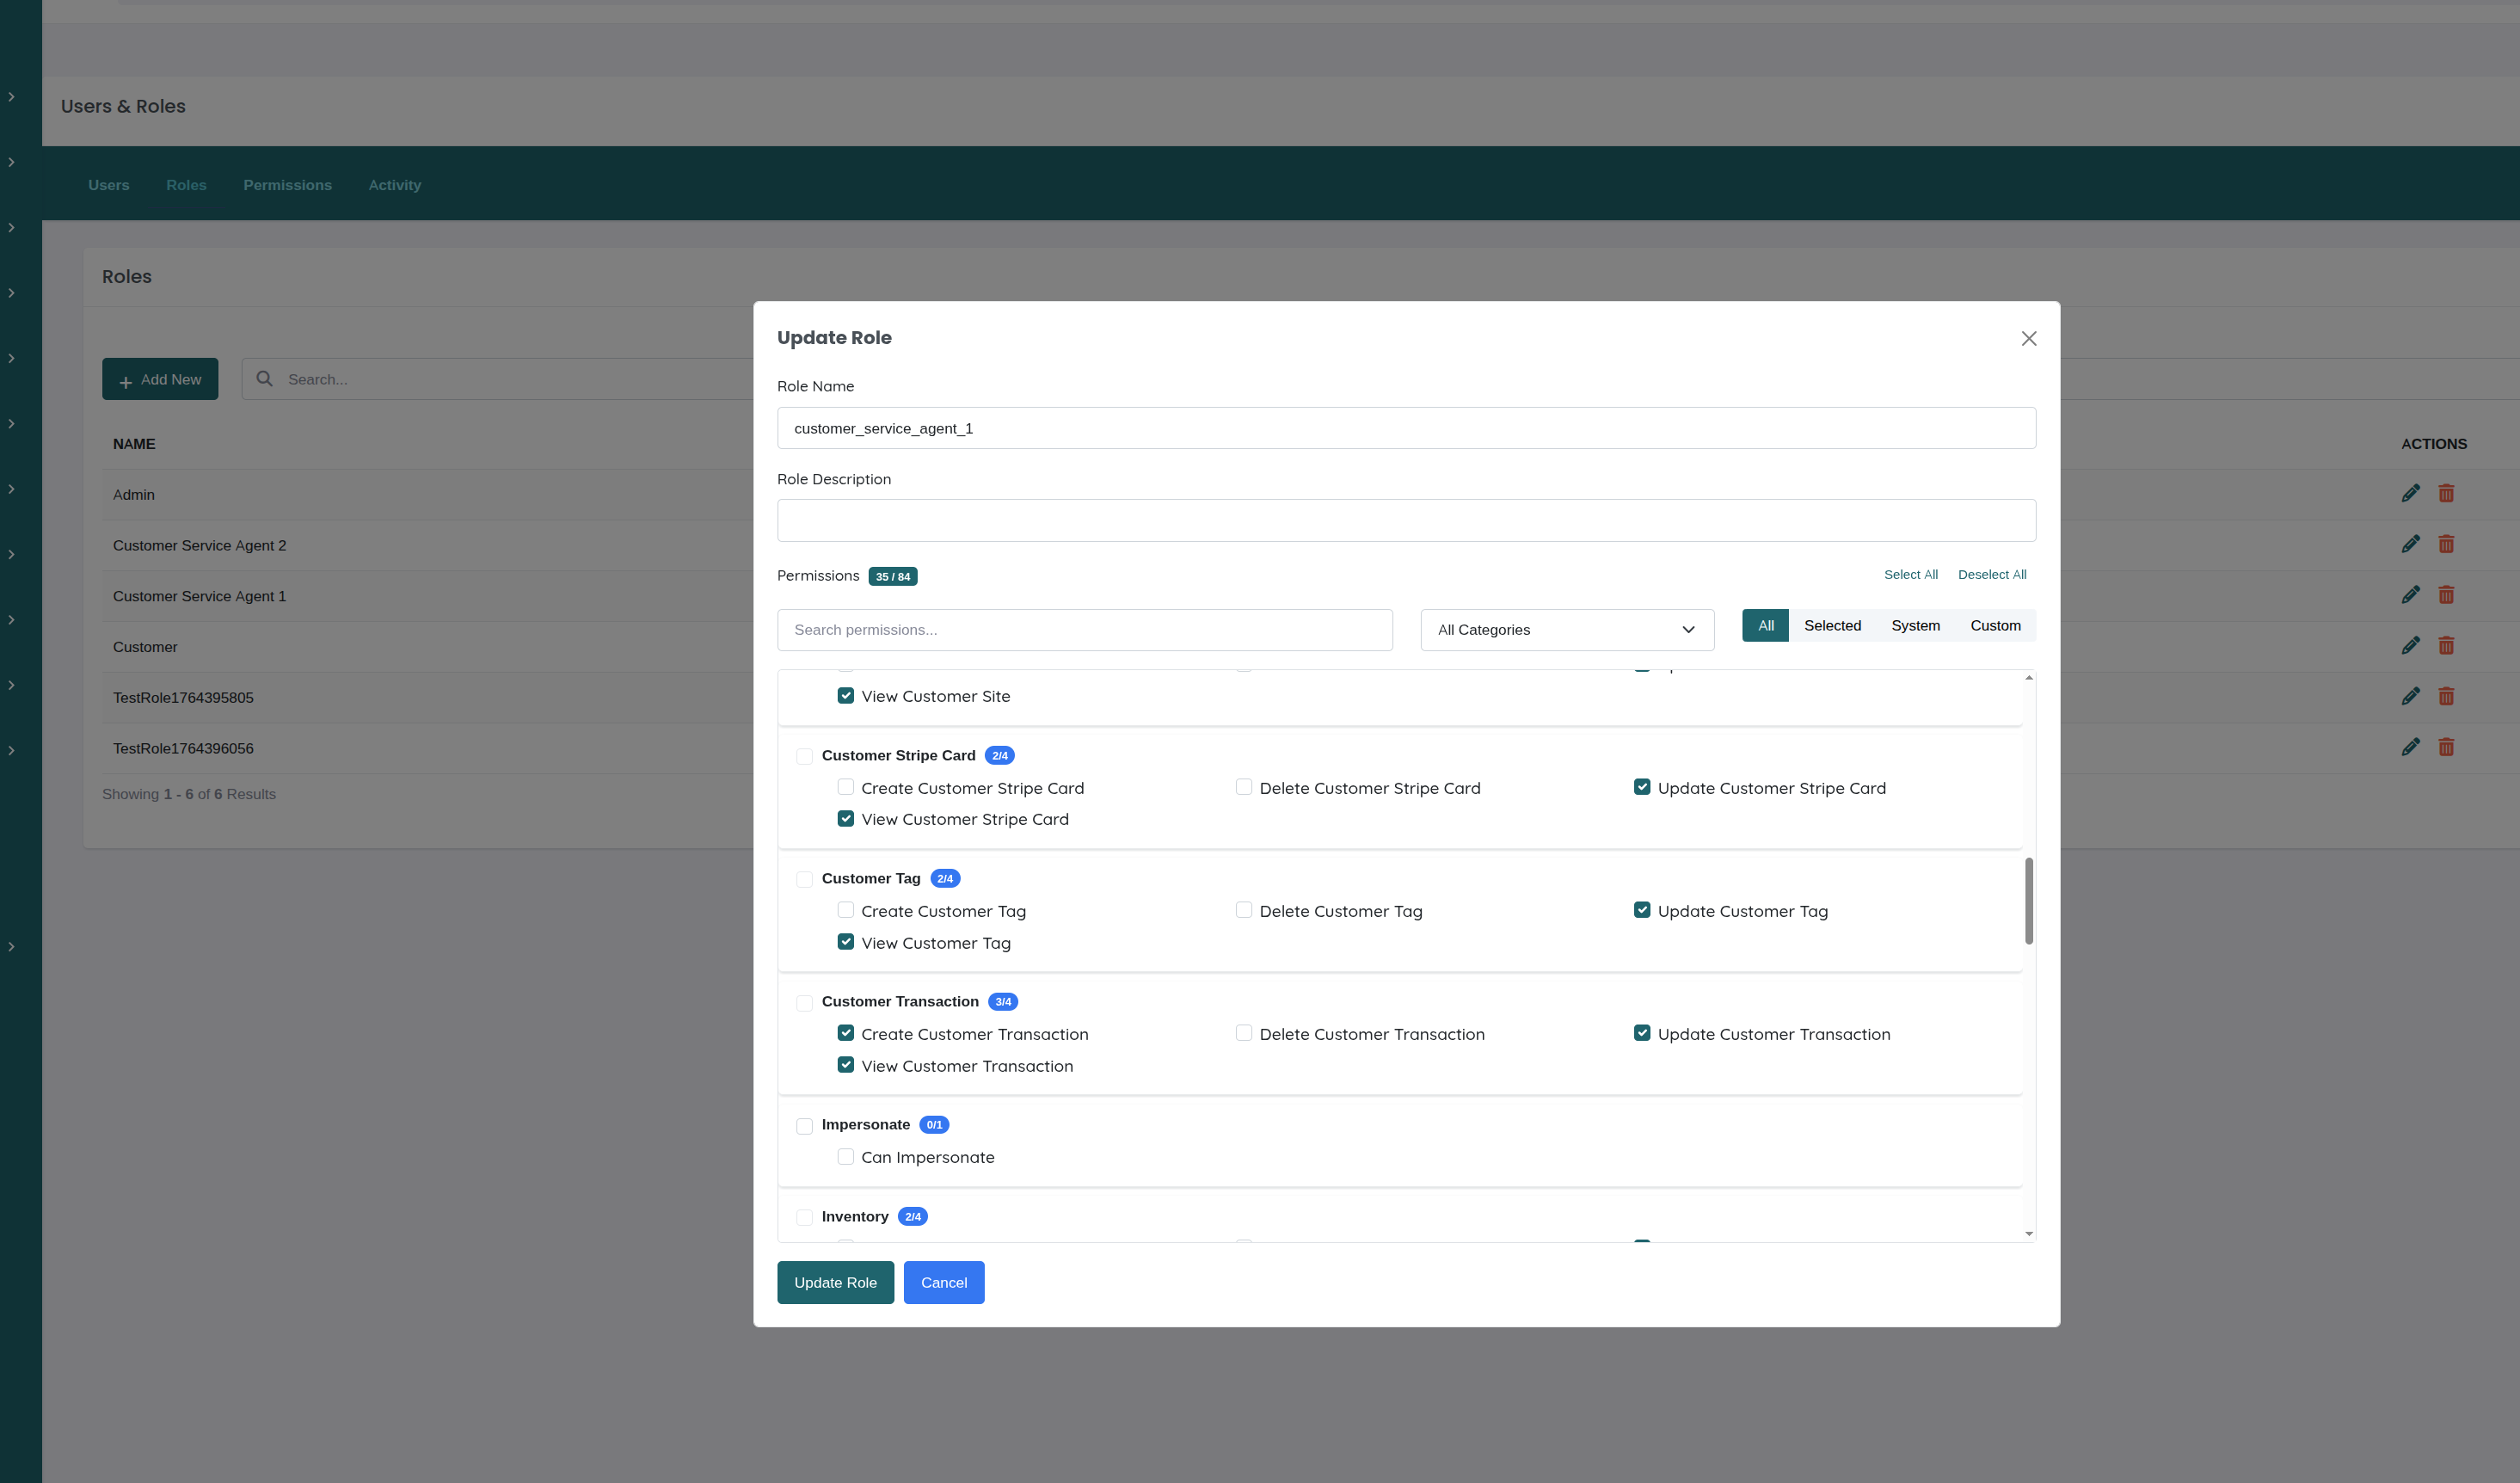Open the All Categories dropdown
This screenshot has height=1483, width=2520.
(x=1566, y=630)
